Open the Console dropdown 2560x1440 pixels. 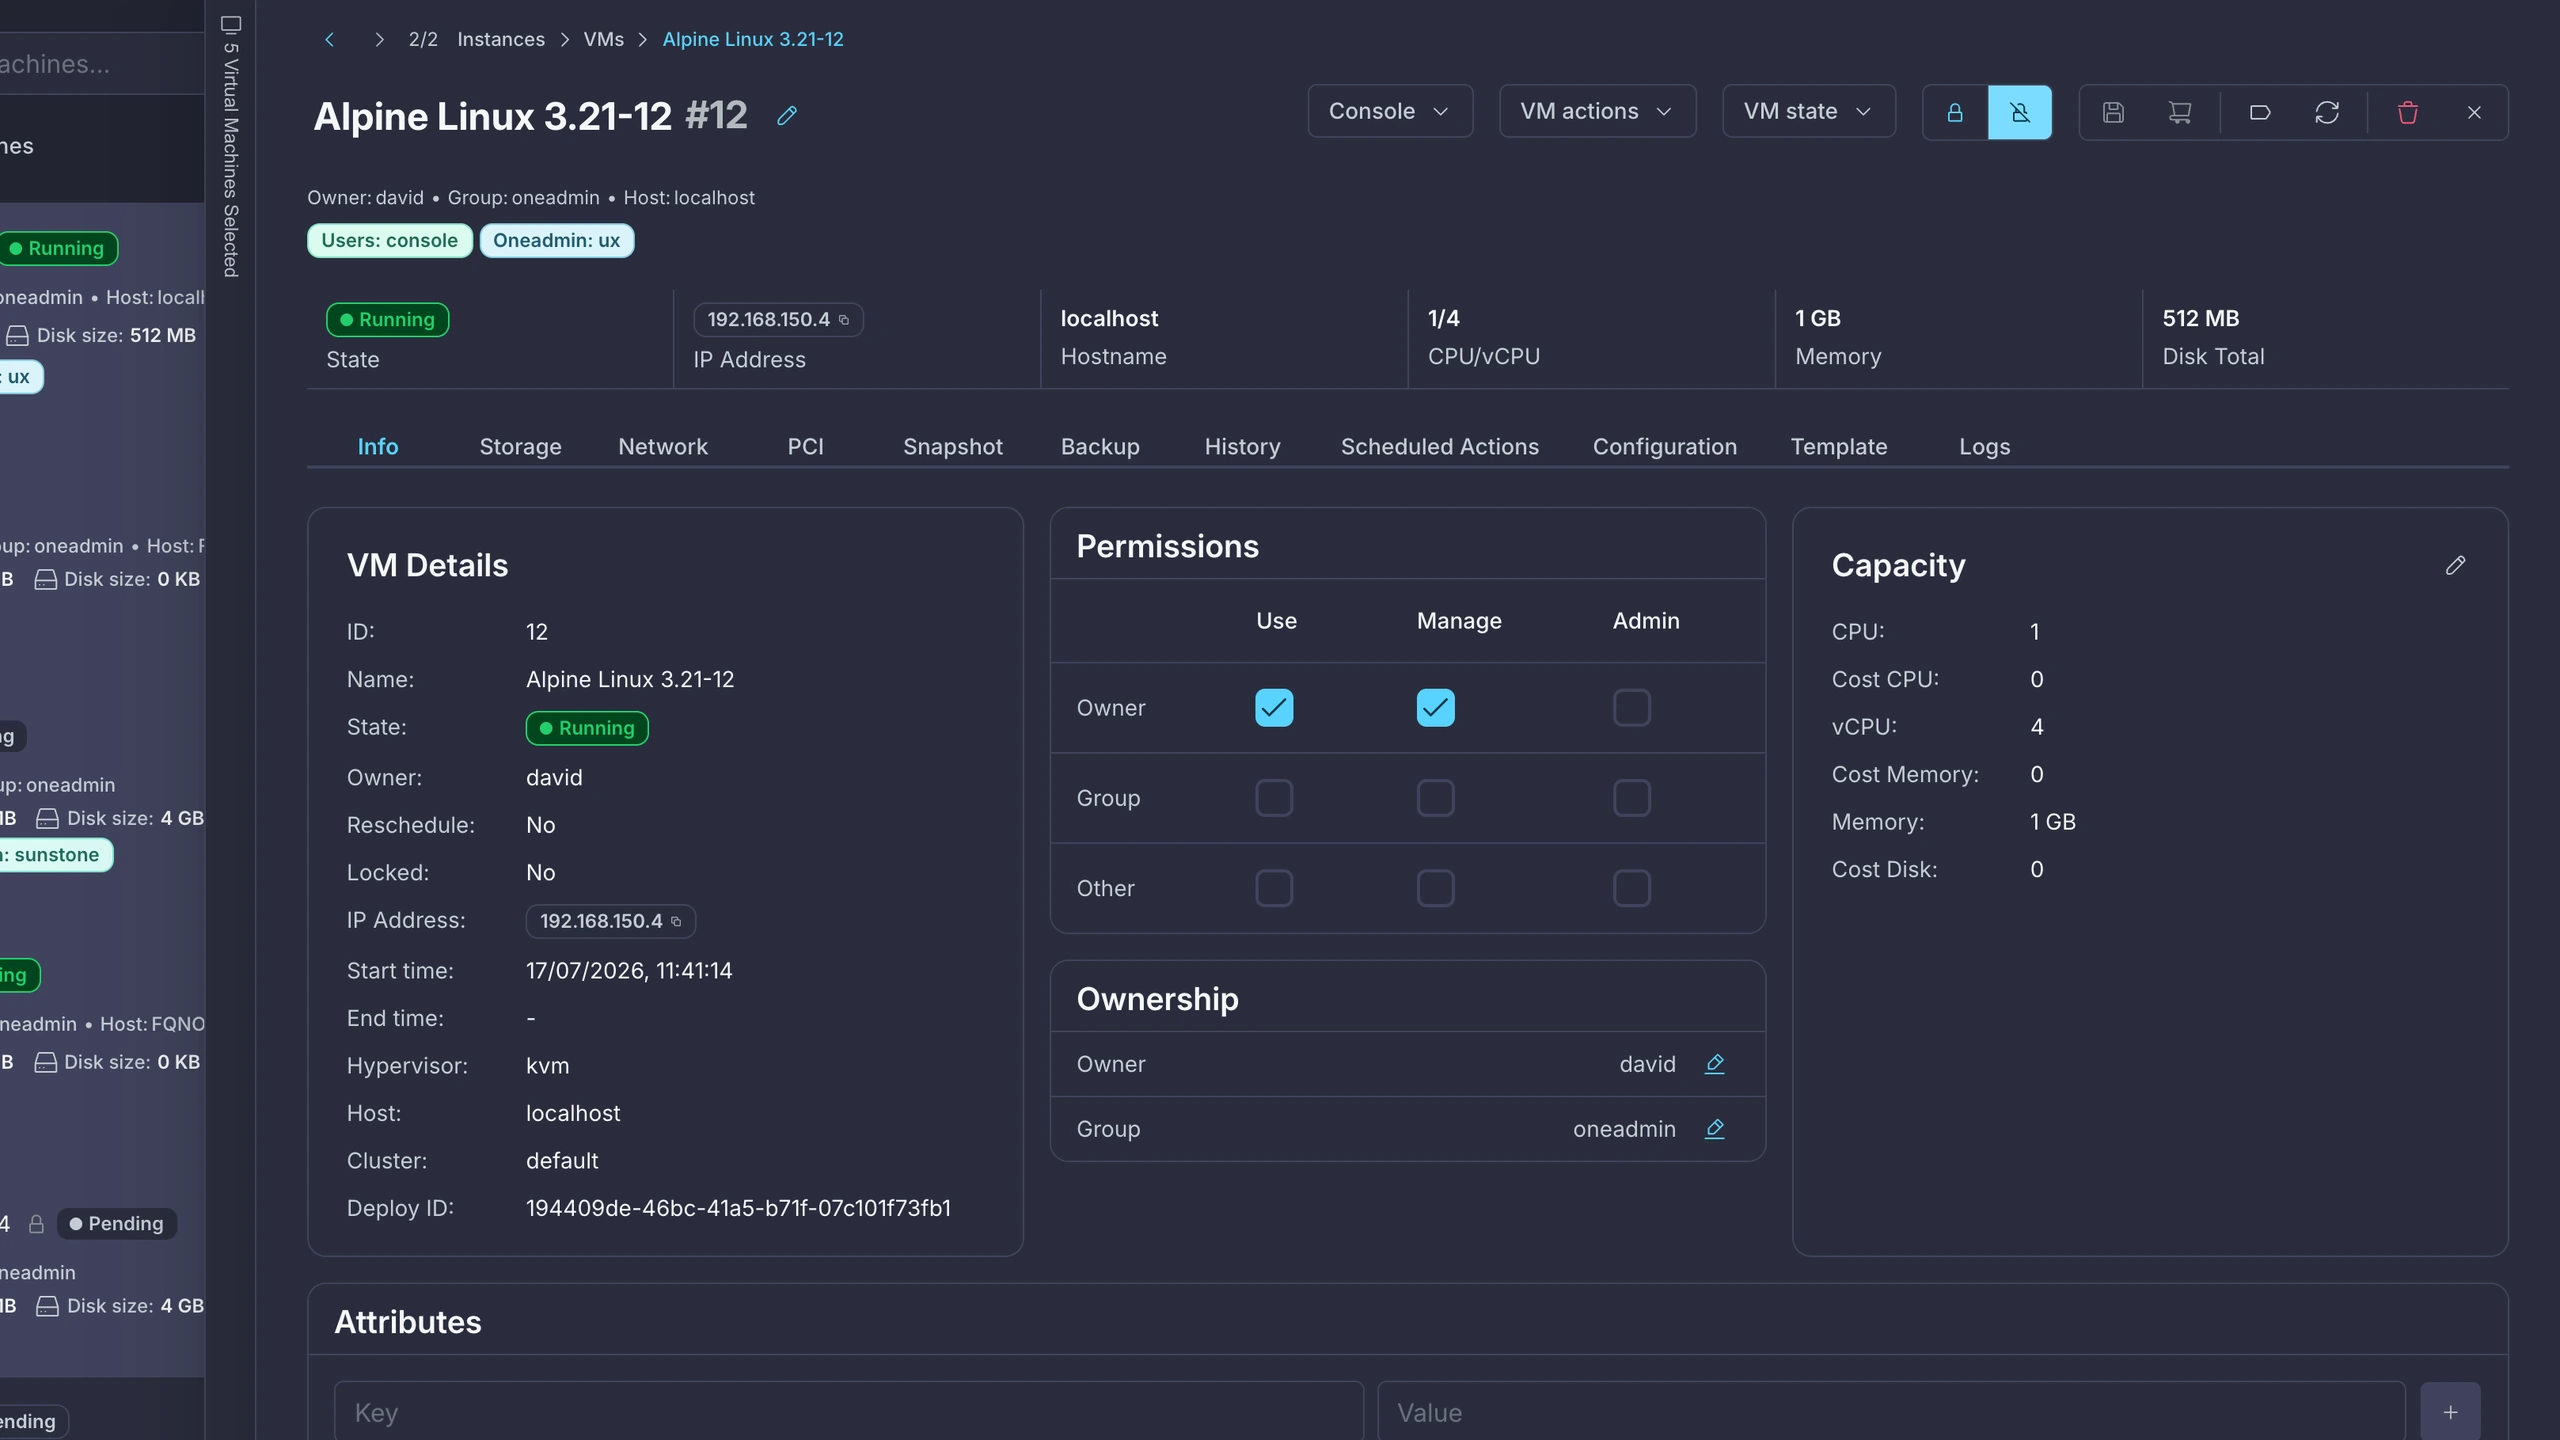[x=1390, y=111]
